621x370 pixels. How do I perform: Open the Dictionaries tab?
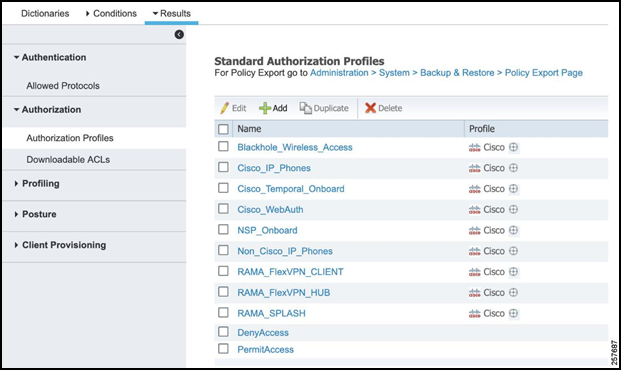click(x=45, y=13)
